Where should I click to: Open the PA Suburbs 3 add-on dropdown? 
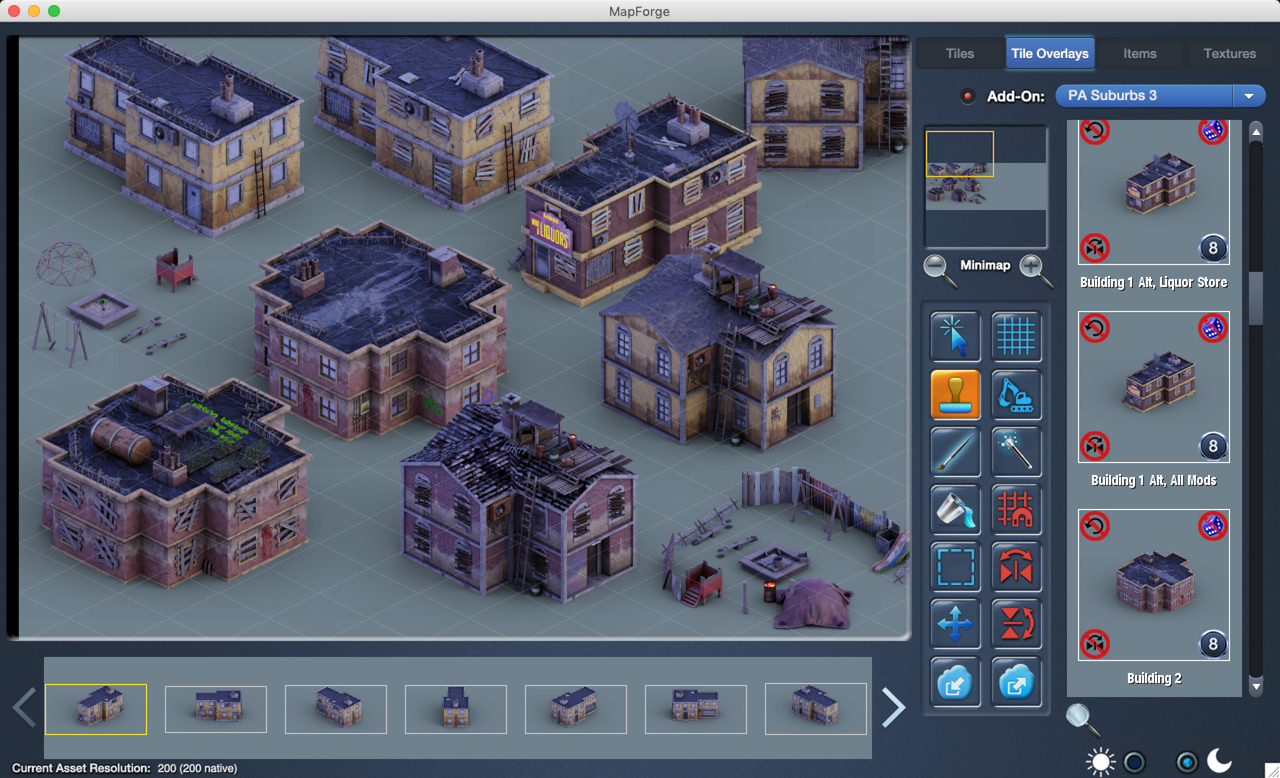pos(1160,96)
